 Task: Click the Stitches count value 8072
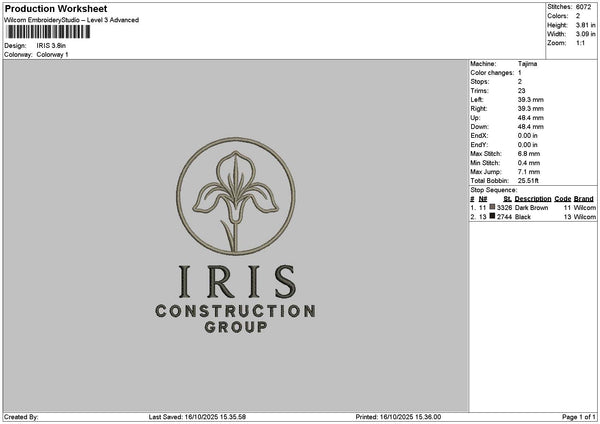pos(584,7)
